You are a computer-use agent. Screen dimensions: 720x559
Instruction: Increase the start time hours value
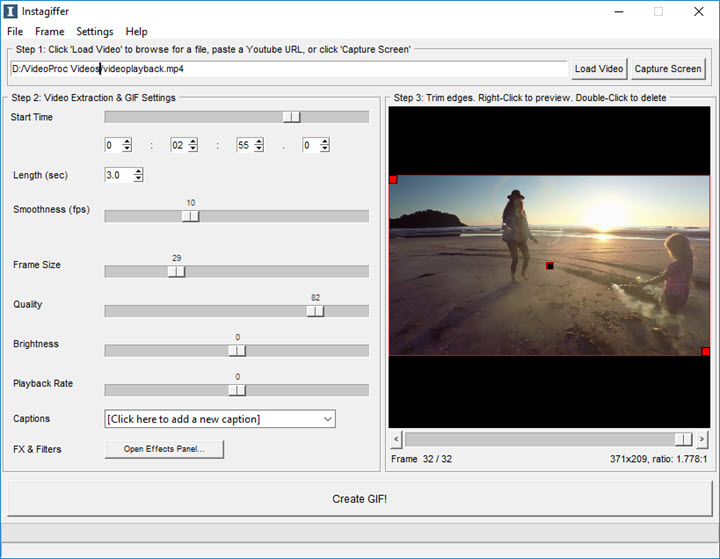[127, 141]
